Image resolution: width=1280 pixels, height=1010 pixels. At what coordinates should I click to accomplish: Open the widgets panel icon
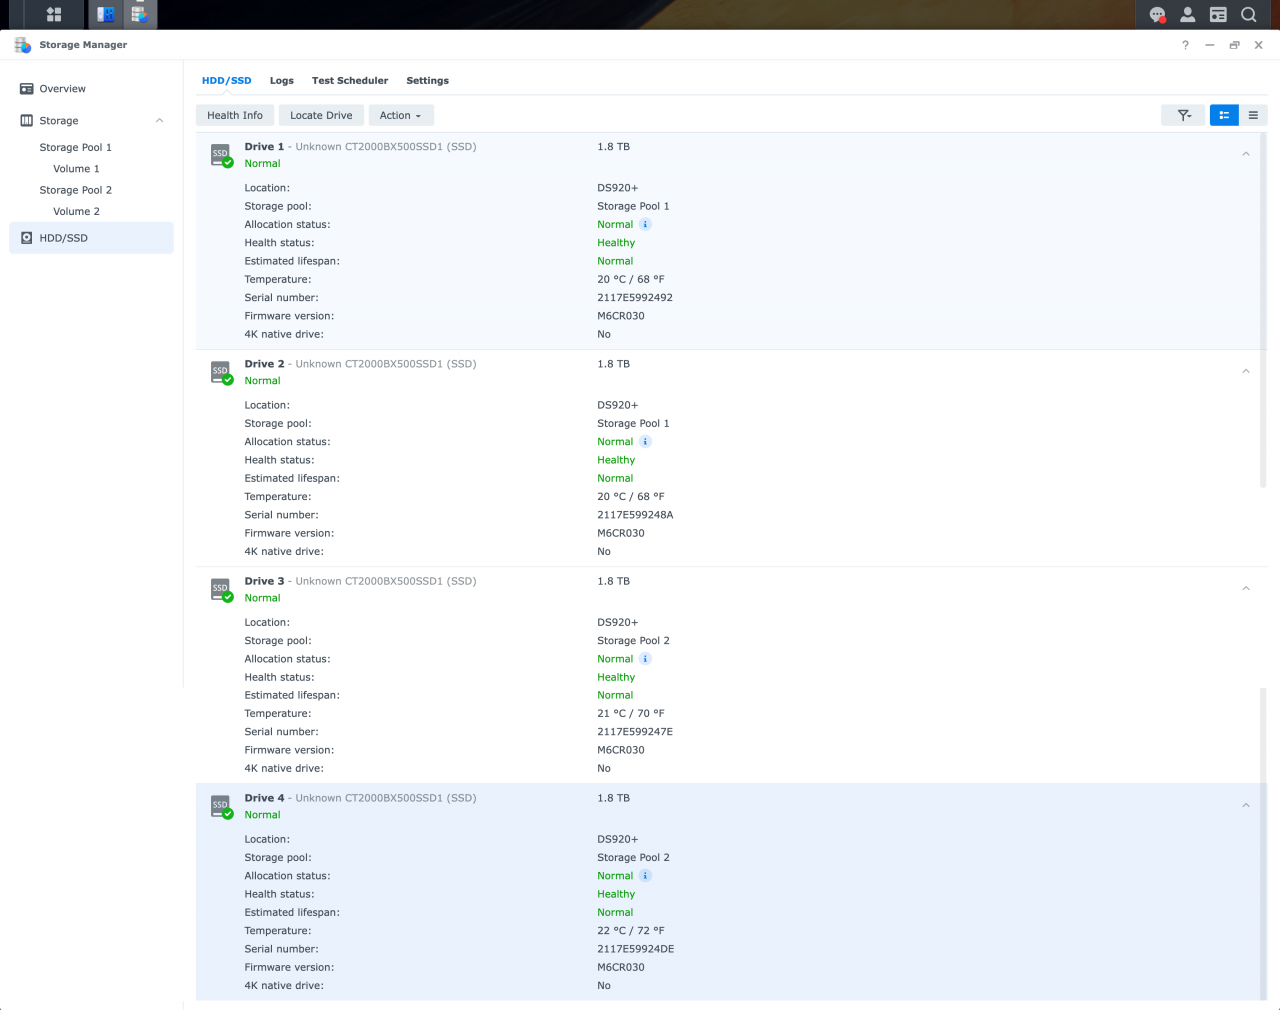pos(1218,14)
